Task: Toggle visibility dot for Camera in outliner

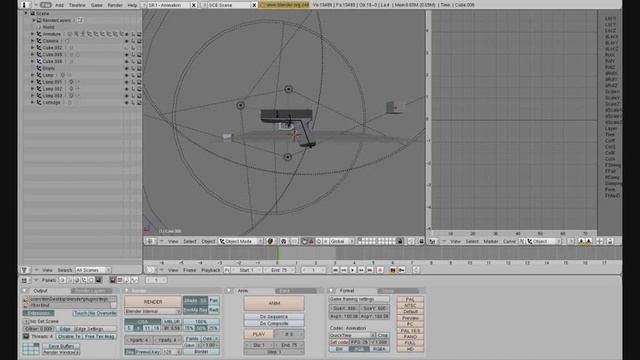Action: (x=127, y=41)
